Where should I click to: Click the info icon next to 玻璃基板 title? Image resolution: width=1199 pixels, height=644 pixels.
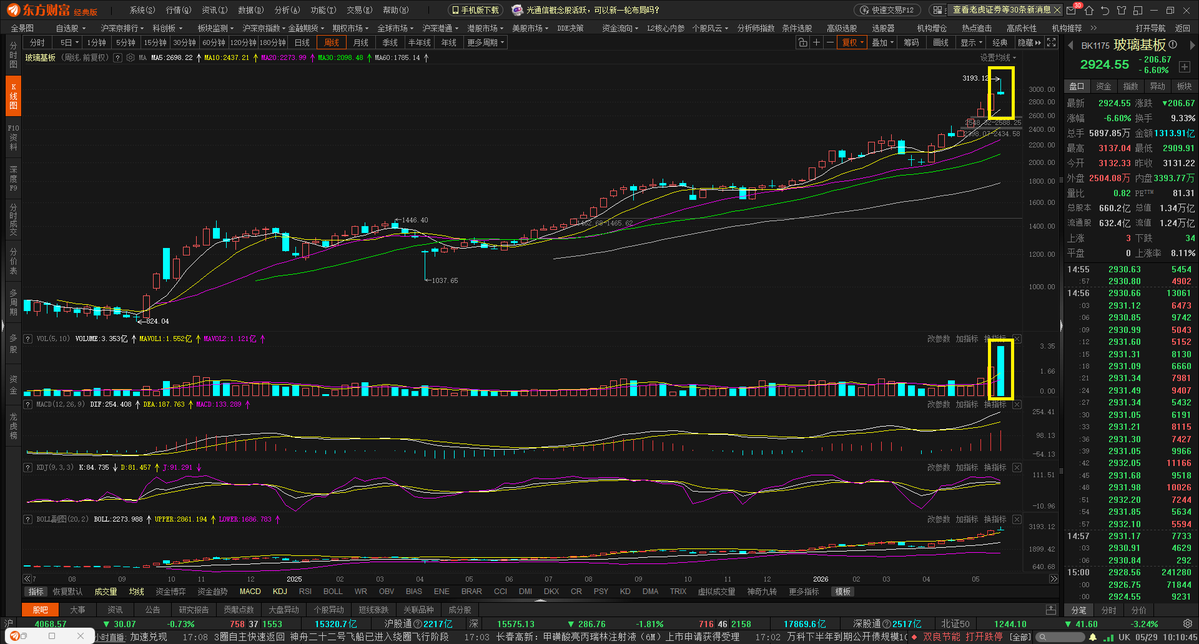pos(1173,44)
